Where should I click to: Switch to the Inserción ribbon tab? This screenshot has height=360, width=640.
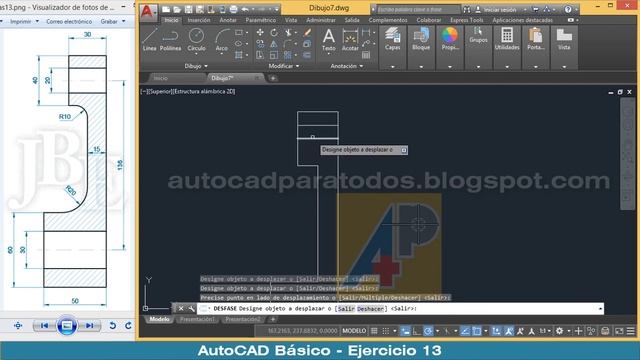pos(199,20)
